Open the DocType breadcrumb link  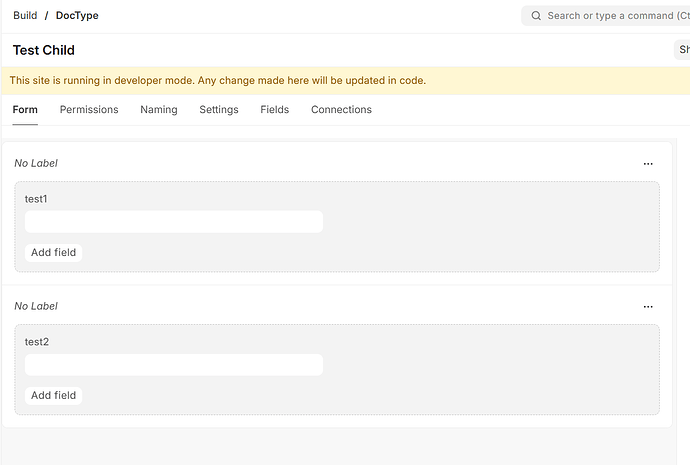[x=77, y=16]
